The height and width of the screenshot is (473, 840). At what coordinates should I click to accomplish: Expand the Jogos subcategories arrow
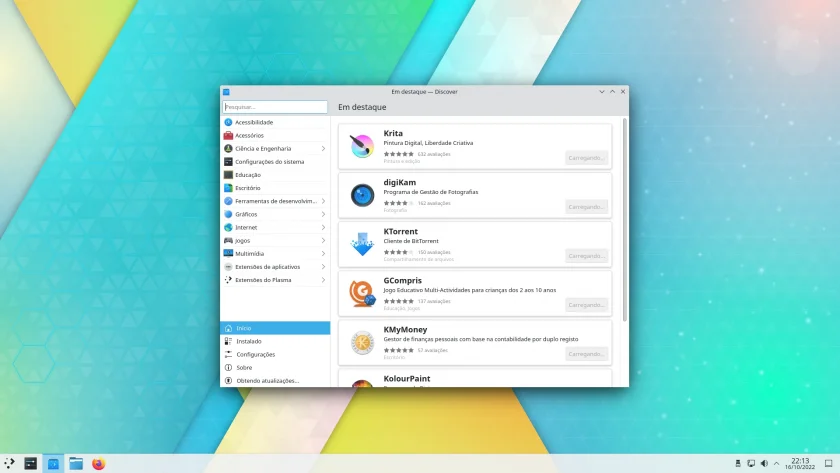323,241
